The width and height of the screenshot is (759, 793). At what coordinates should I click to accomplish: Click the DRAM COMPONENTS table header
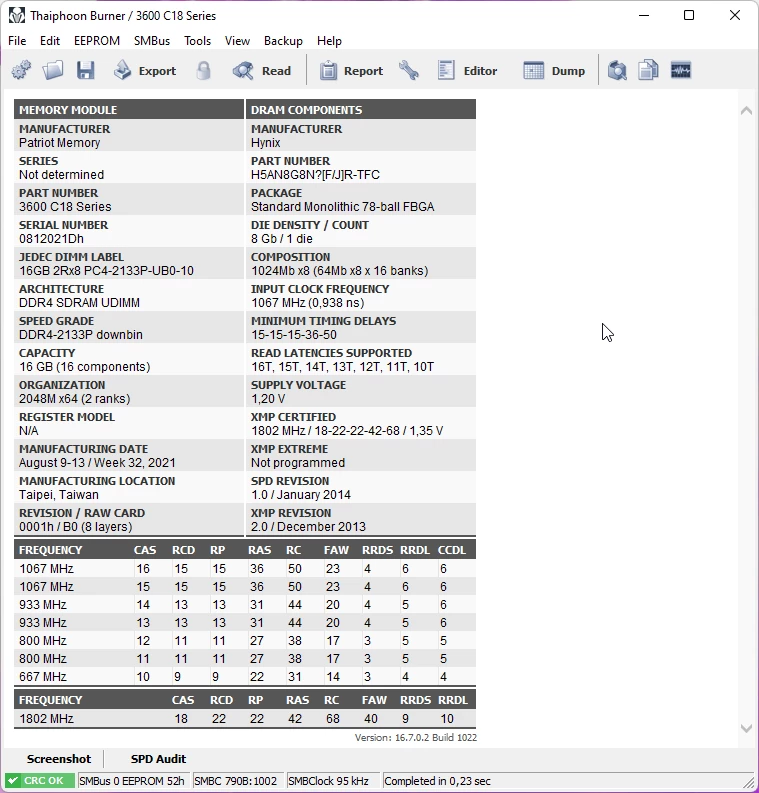point(361,110)
